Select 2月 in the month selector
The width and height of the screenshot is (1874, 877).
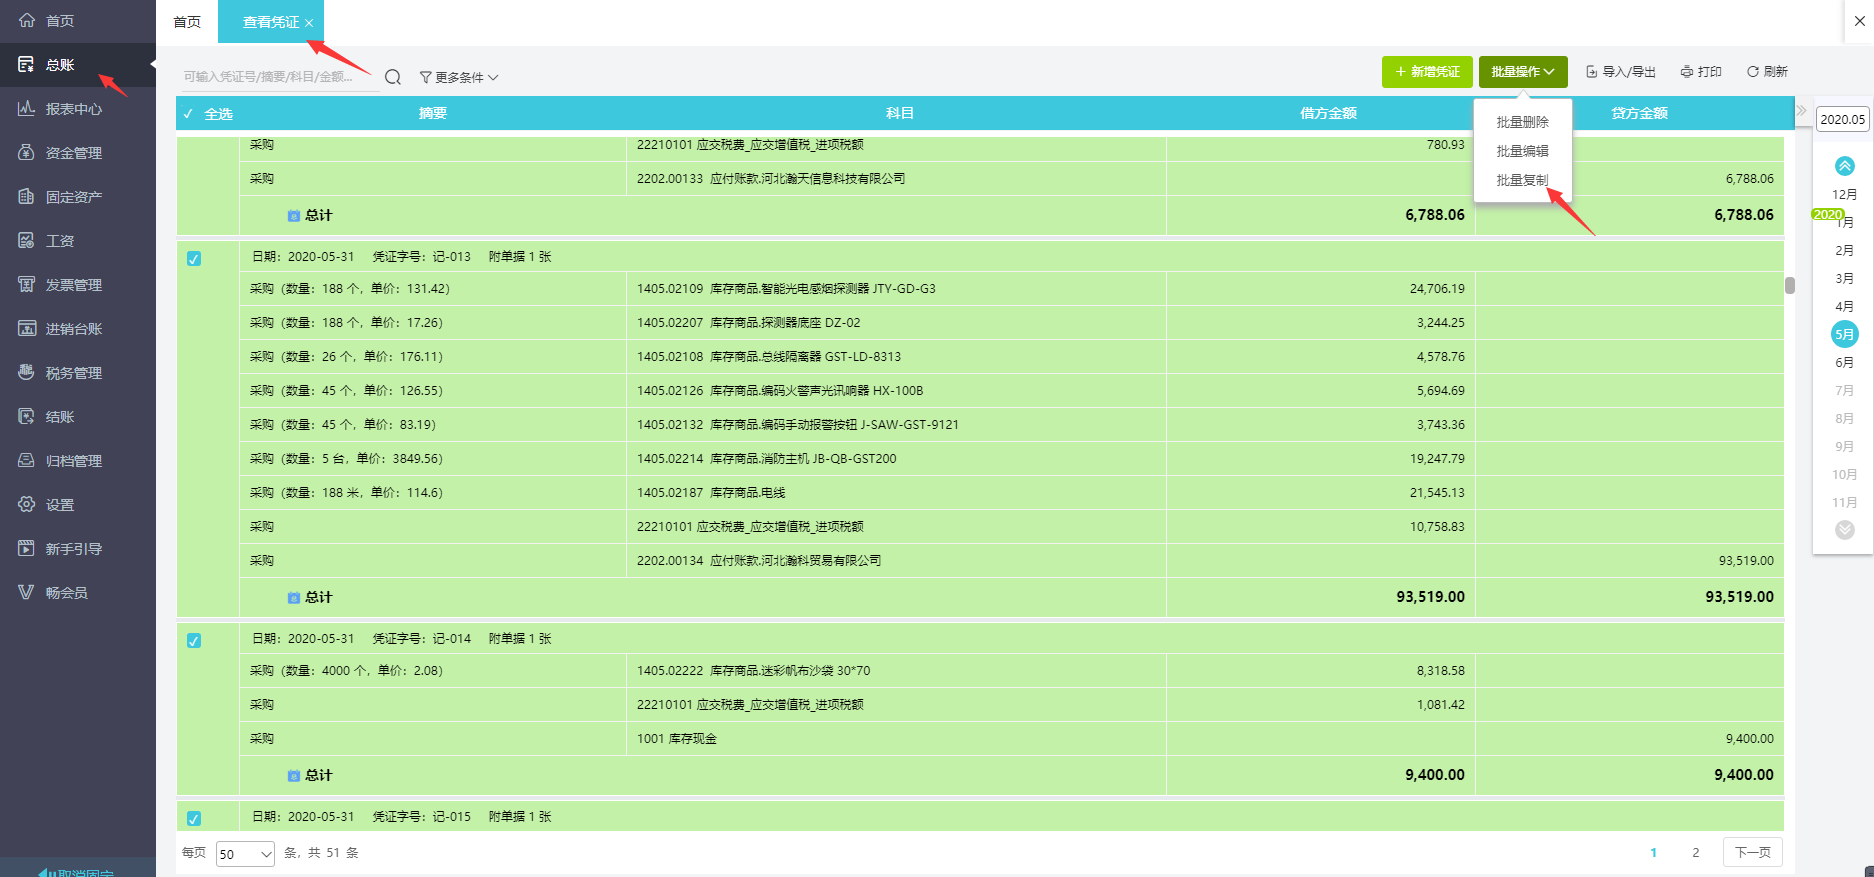click(x=1845, y=250)
